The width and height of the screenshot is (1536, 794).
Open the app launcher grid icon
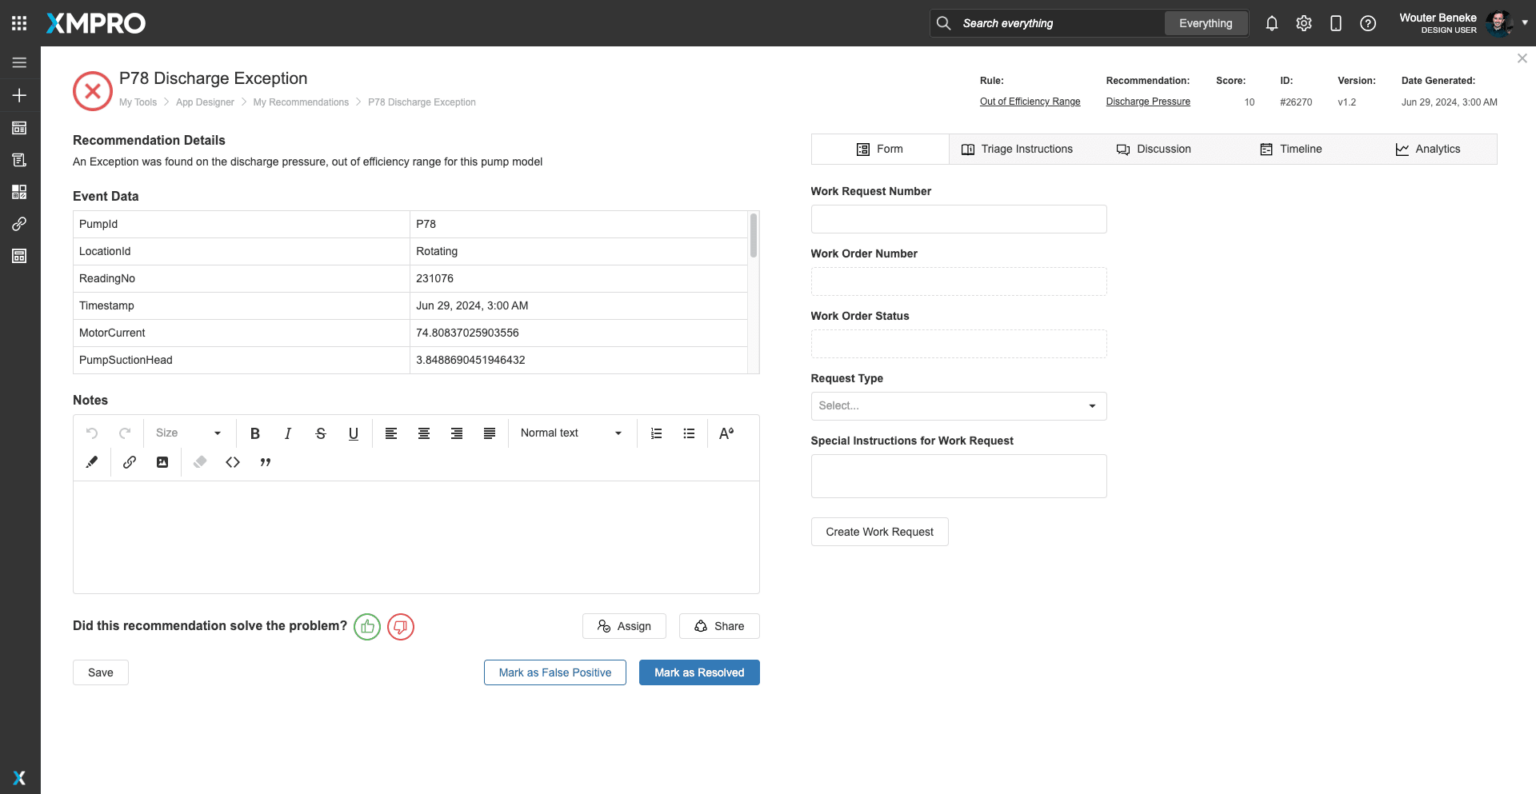19,23
